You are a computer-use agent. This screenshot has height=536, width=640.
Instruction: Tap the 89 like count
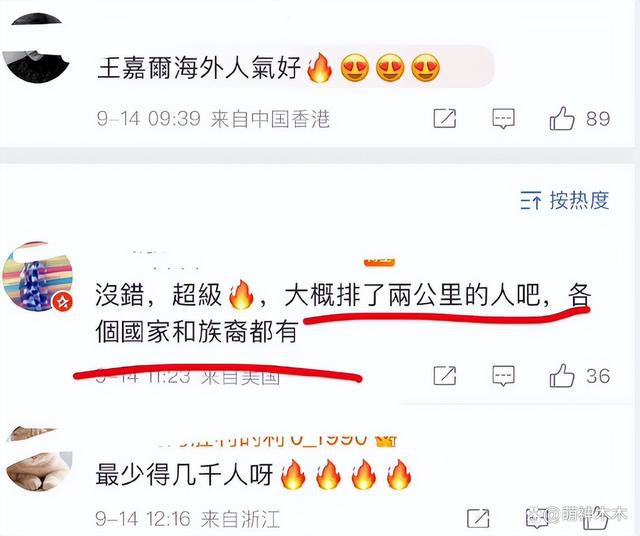[598, 119]
